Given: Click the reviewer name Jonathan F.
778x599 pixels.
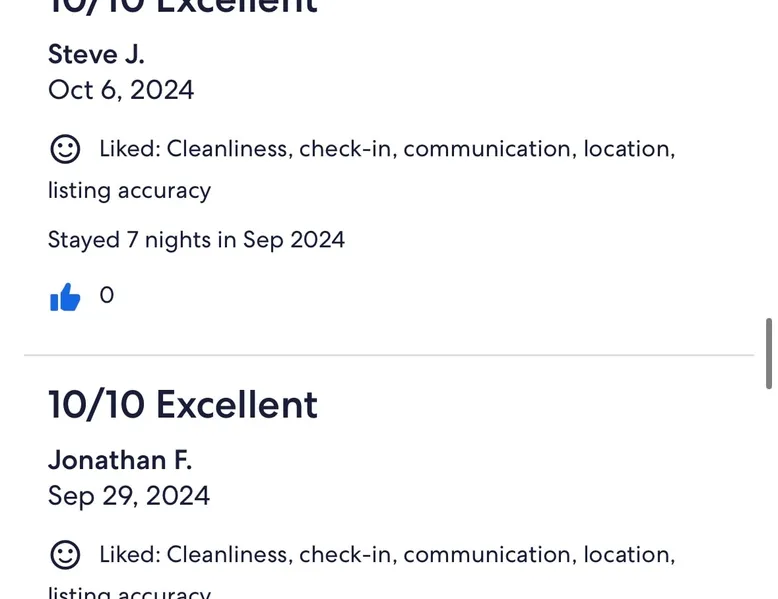Looking at the screenshot, I should 120,460.
